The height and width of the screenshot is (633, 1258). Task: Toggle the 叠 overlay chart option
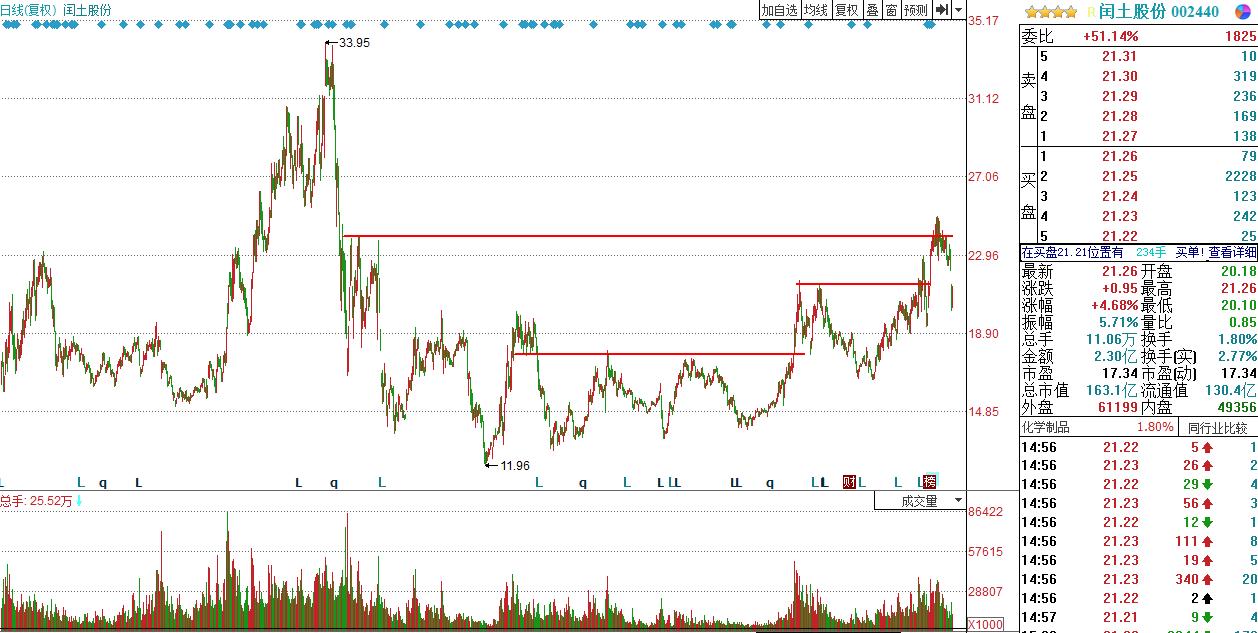point(872,10)
